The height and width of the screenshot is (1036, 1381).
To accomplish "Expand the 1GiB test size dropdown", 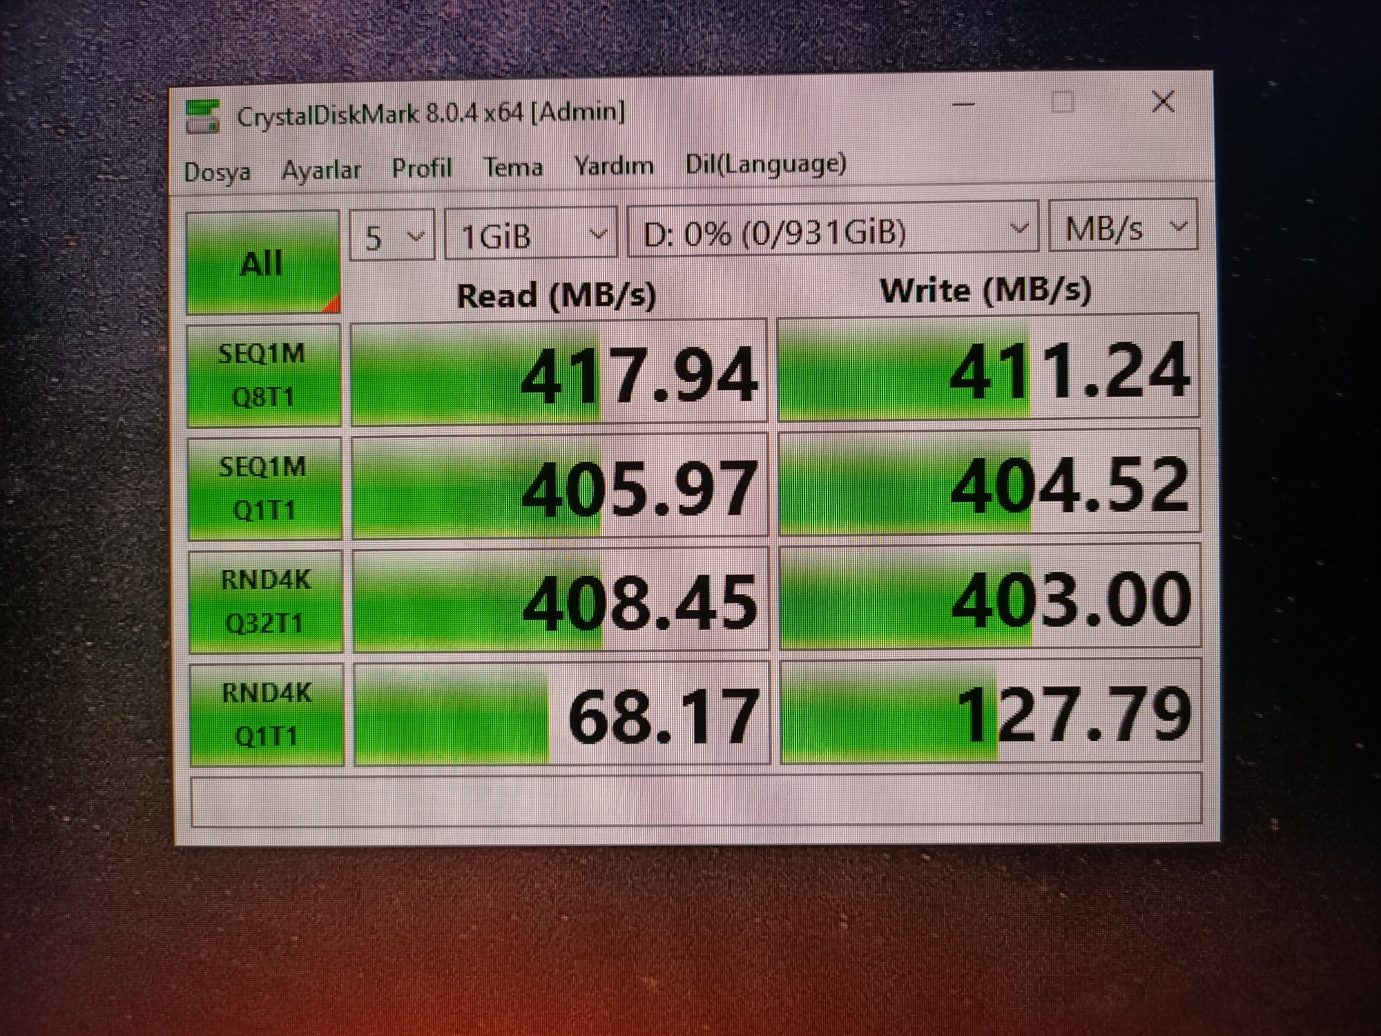I will (x=530, y=234).
